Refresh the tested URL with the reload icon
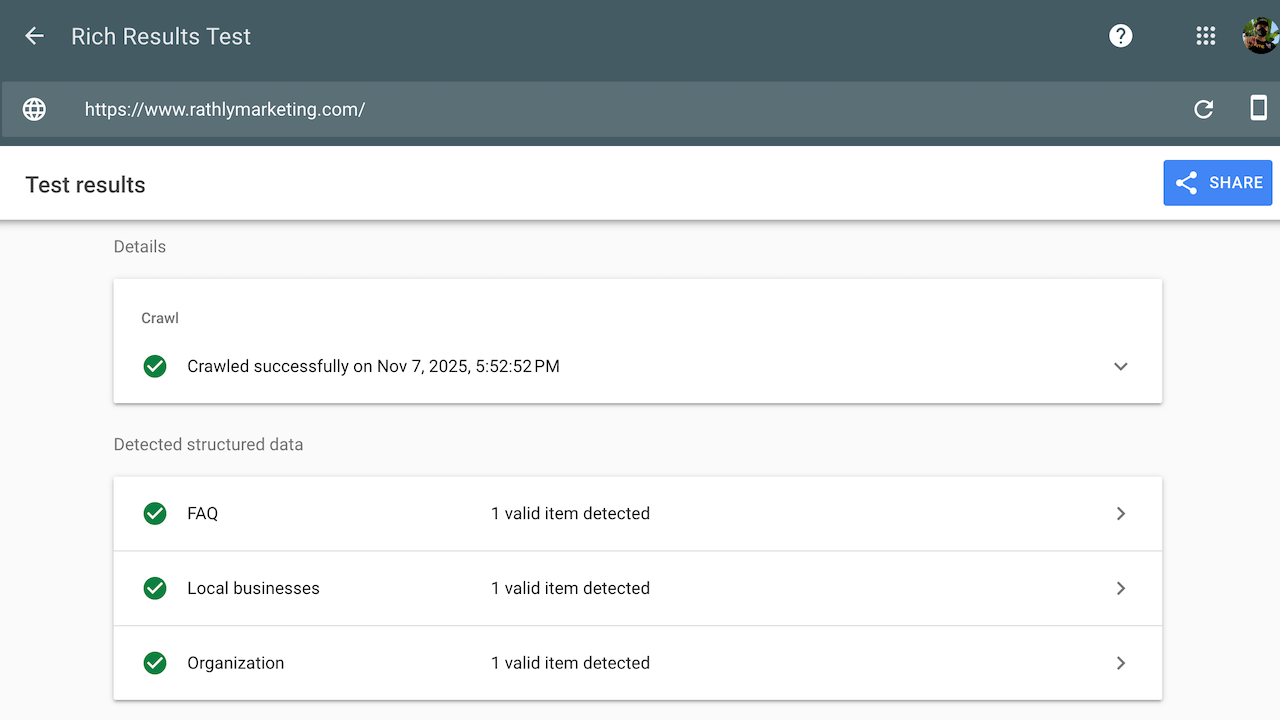This screenshot has height=720, width=1280. click(1204, 109)
